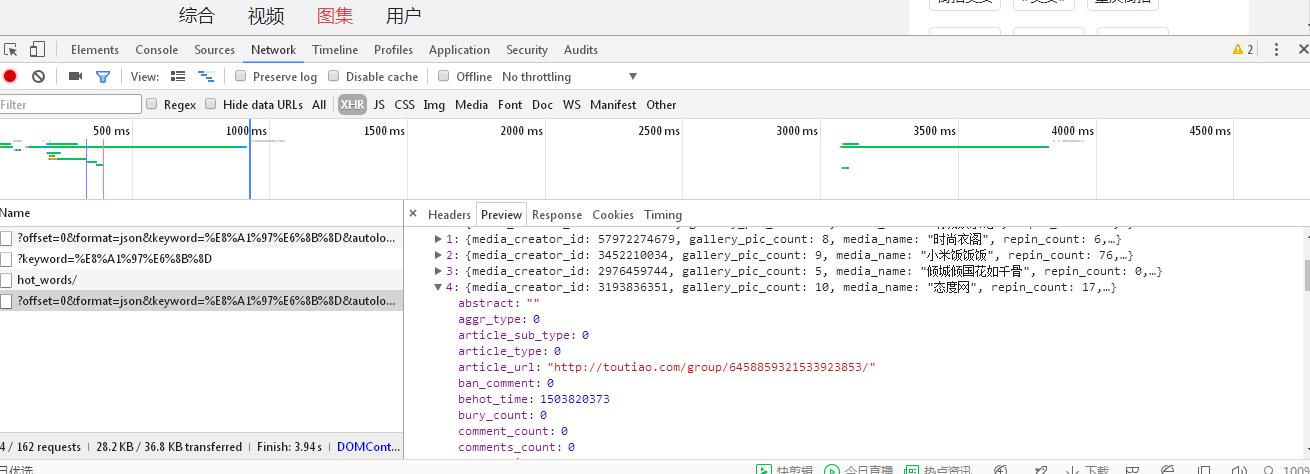Open the Timing tab
Screen dimensions: 1310x474
(x=663, y=214)
